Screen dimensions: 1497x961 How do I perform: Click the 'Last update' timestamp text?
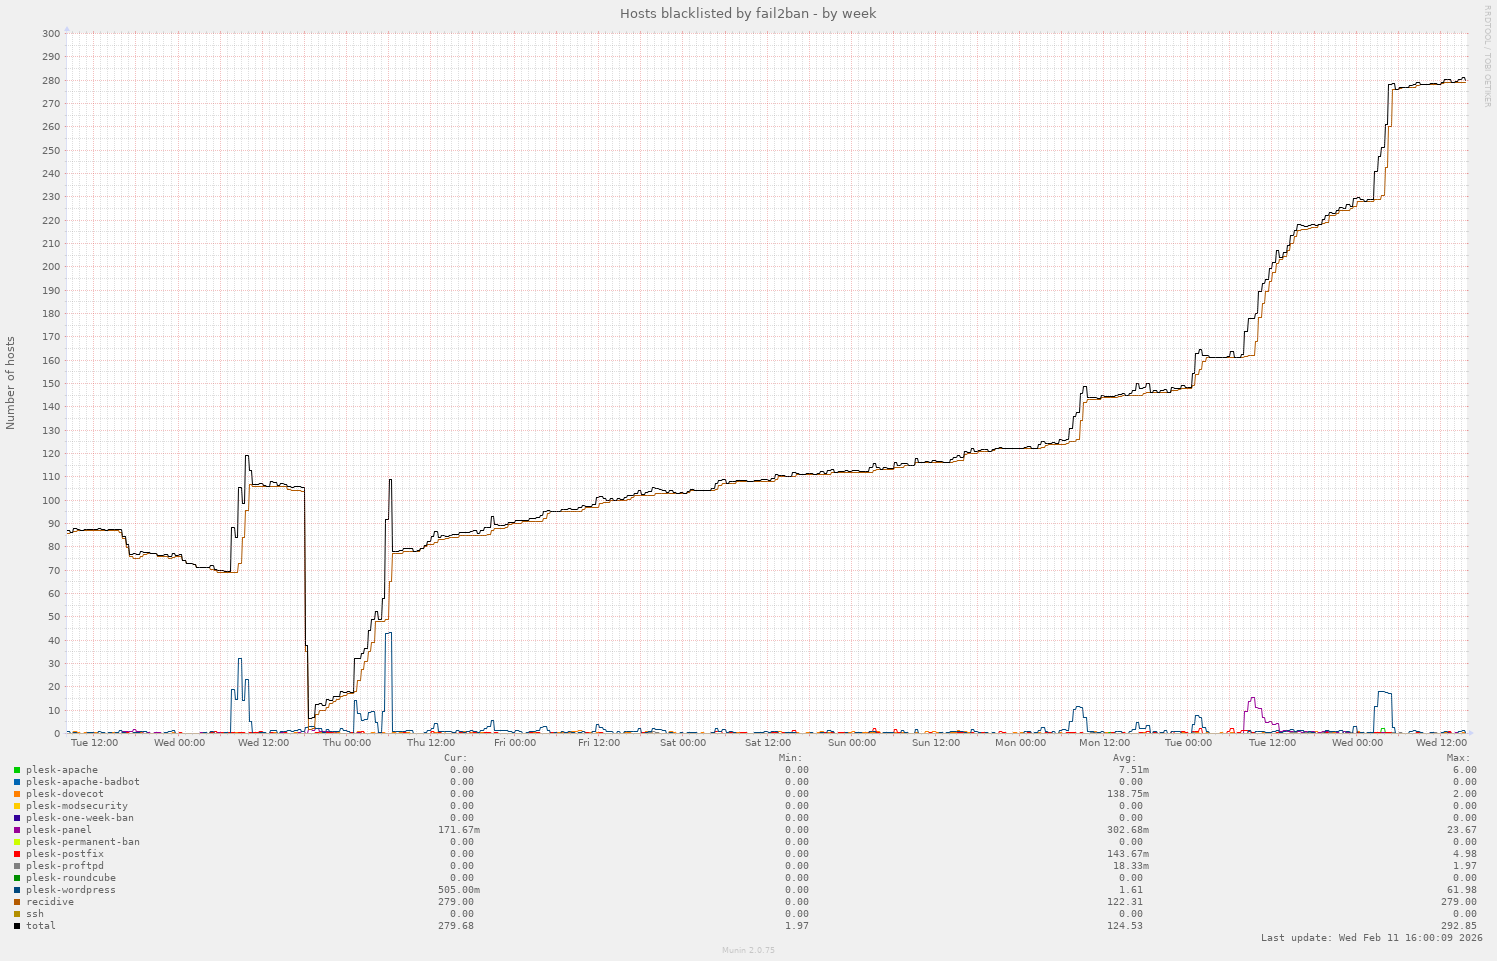(x=1371, y=938)
